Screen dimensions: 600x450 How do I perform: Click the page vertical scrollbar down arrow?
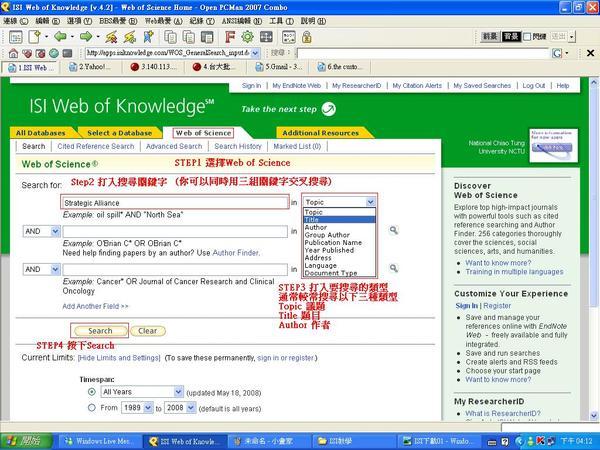pyautogui.click(x=594, y=415)
